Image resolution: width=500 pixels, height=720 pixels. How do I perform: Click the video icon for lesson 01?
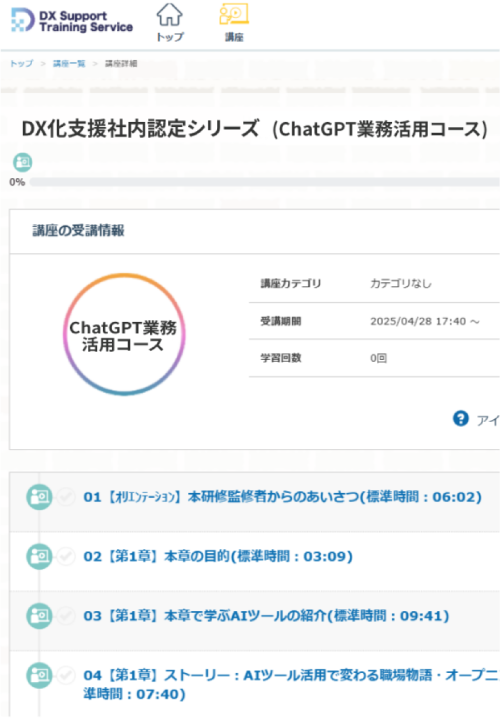tap(39, 497)
